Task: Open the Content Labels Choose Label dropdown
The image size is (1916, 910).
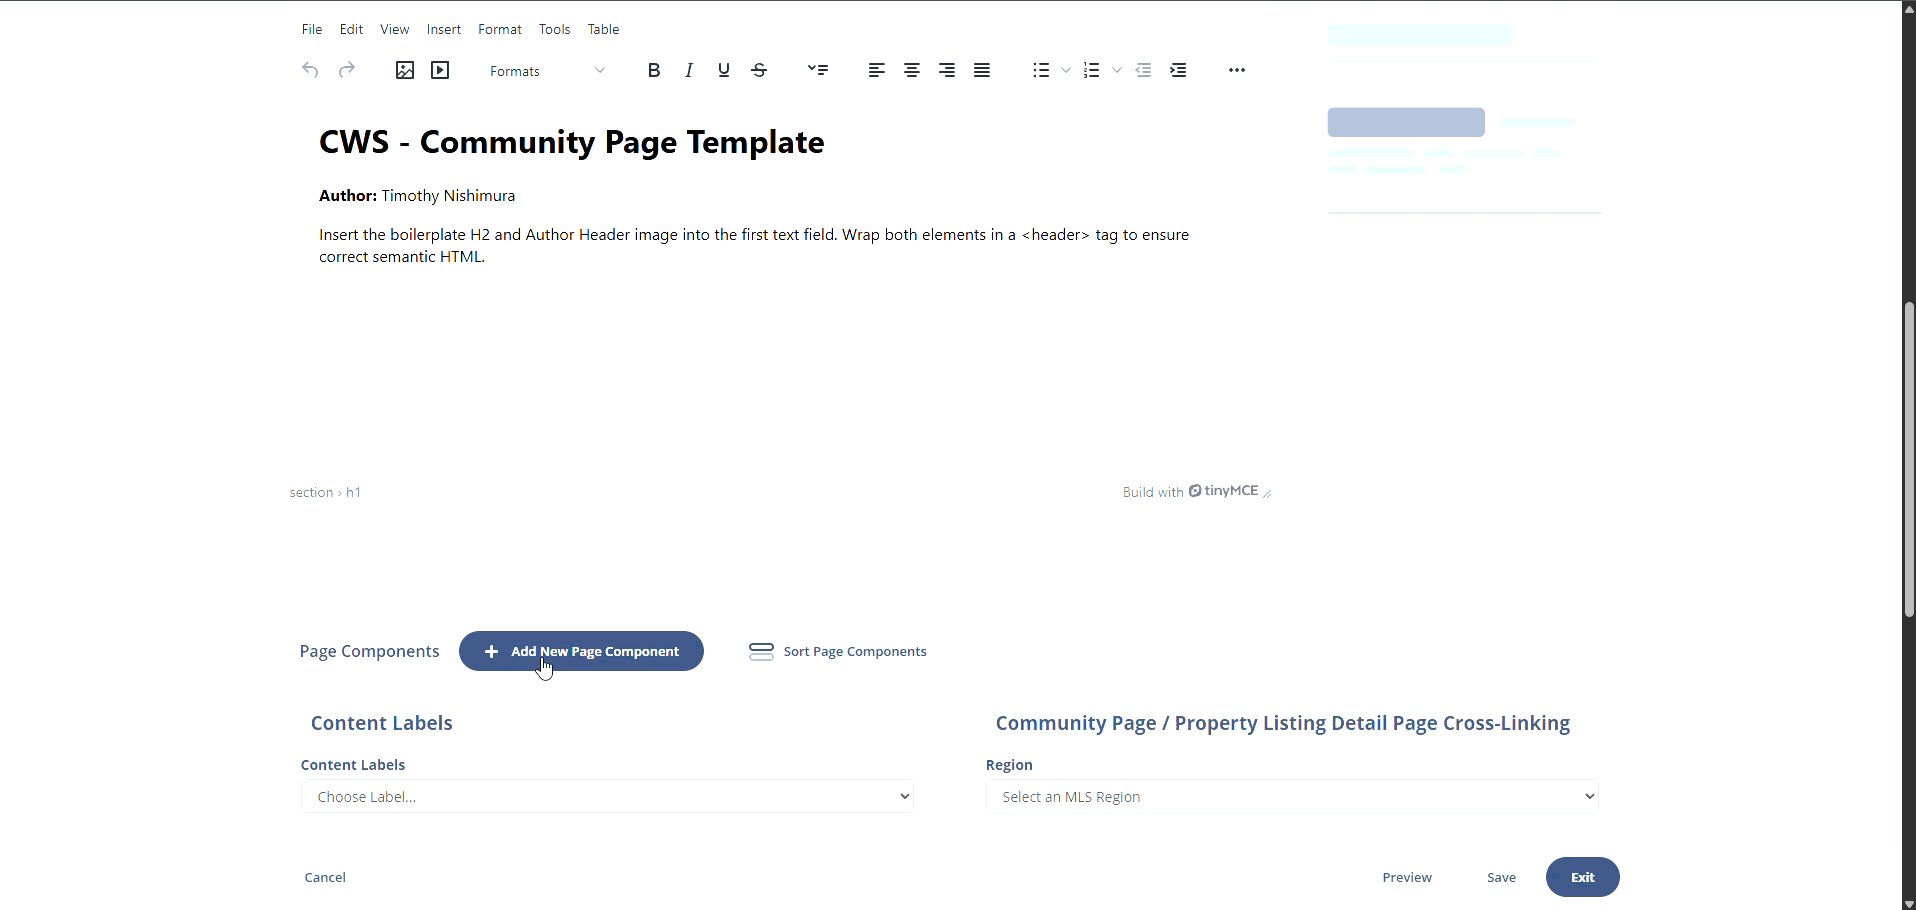Action: (x=608, y=797)
